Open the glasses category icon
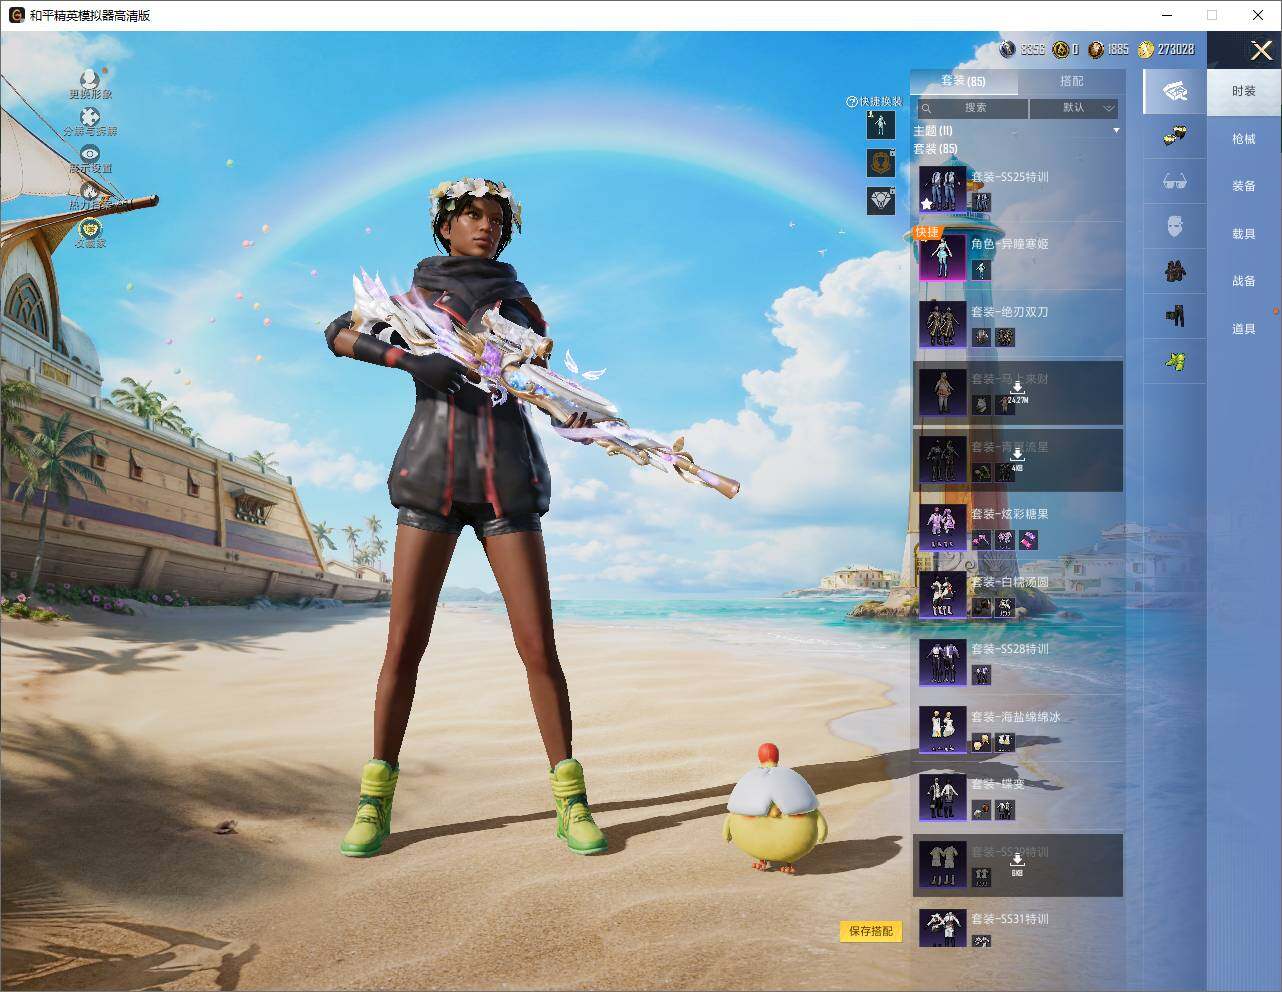This screenshot has height=992, width=1282. click(1175, 181)
